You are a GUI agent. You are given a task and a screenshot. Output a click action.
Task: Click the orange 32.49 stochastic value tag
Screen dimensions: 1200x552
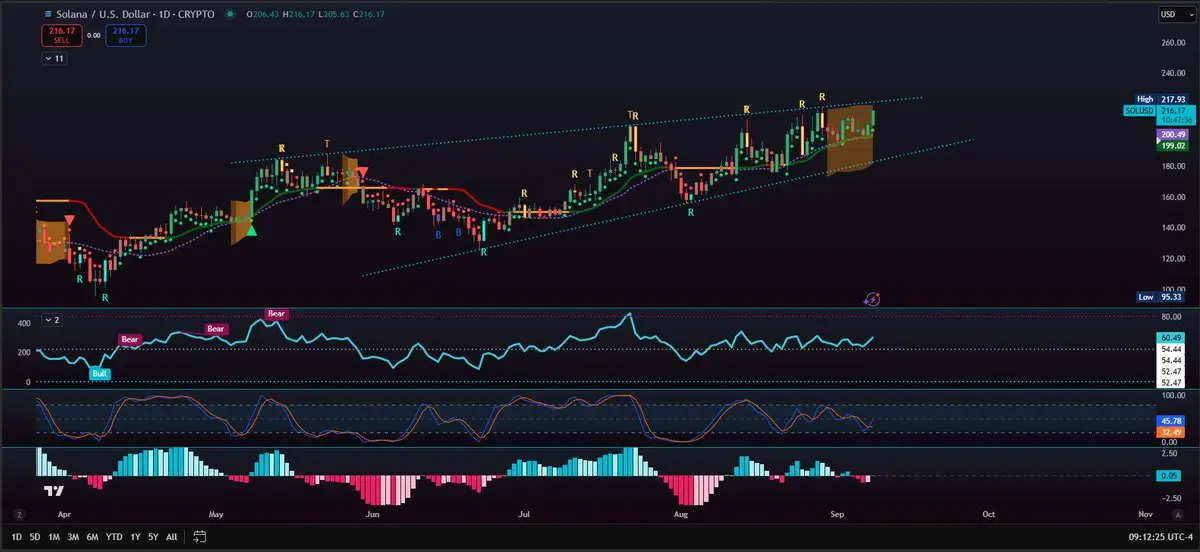click(1169, 431)
